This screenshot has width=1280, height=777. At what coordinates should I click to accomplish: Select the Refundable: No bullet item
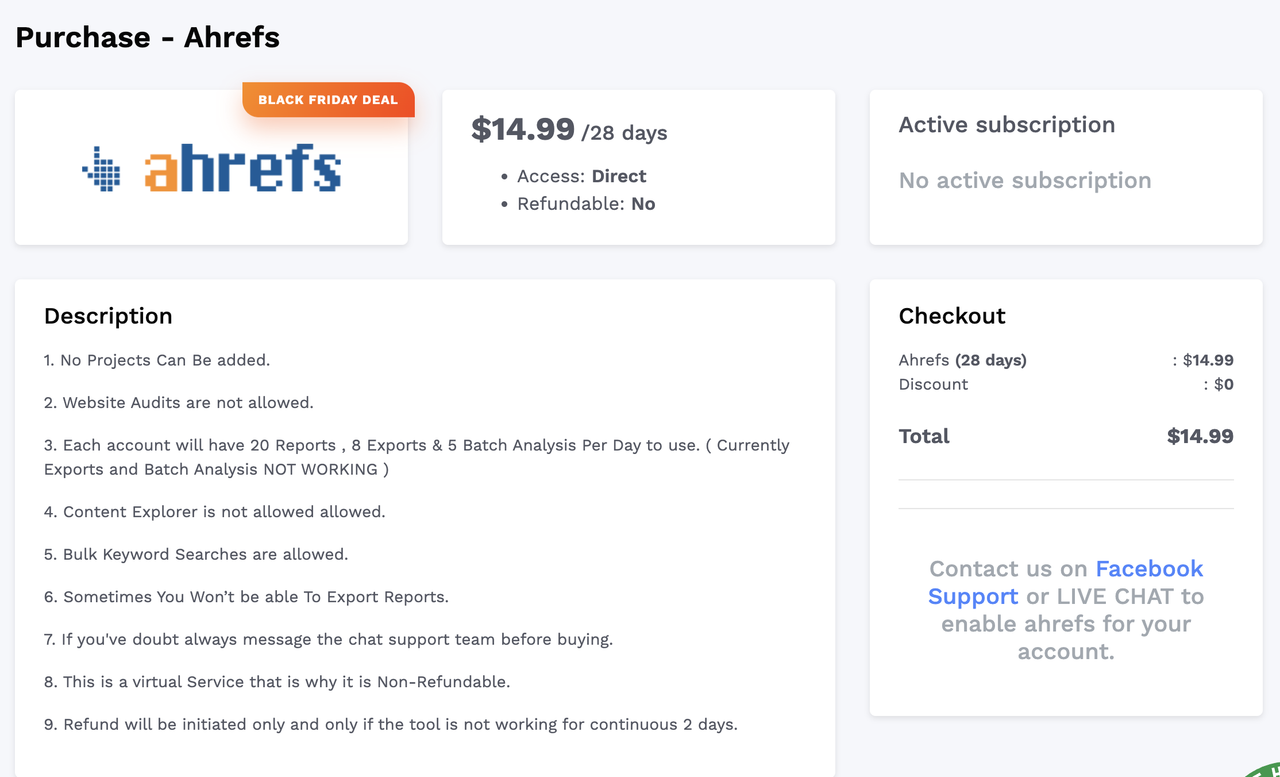pos(585,204)
